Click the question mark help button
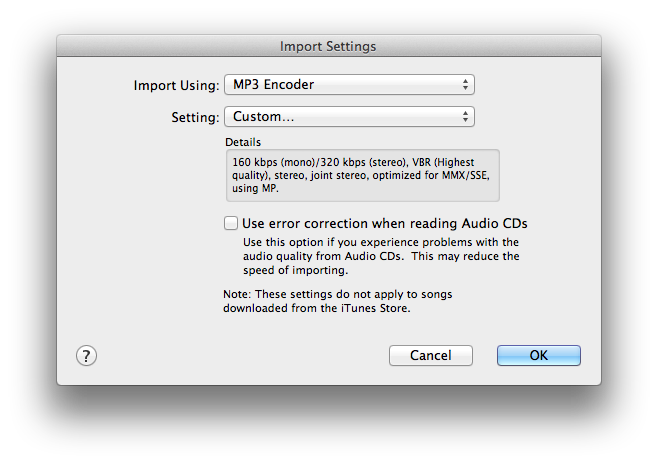Viewport: 658px width, 464px height. coord(86,355)
